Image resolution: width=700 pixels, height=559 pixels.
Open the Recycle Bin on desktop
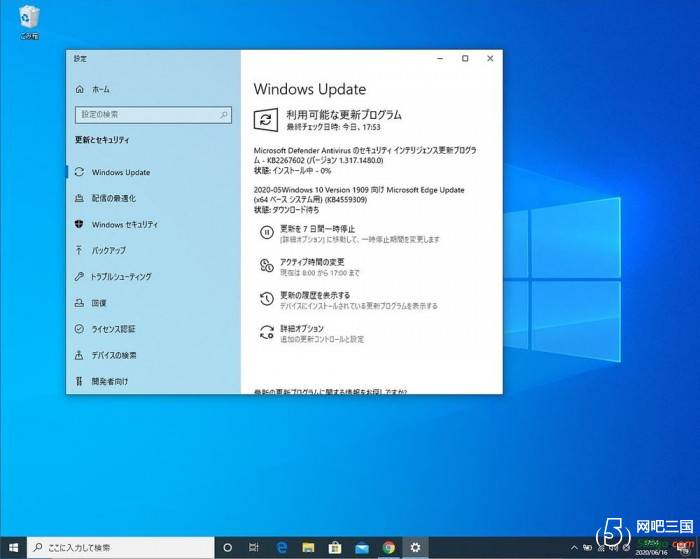29,22
